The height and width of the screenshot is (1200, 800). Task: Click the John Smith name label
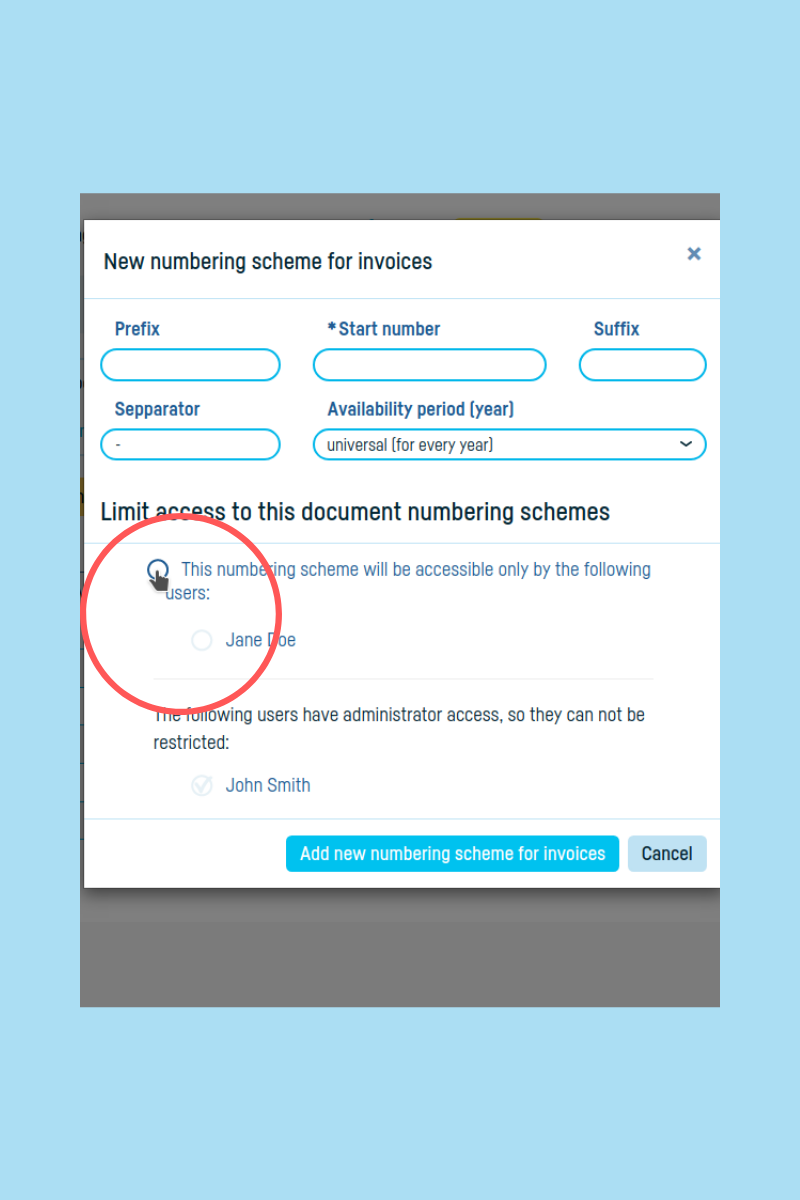(x=268, y=785)
